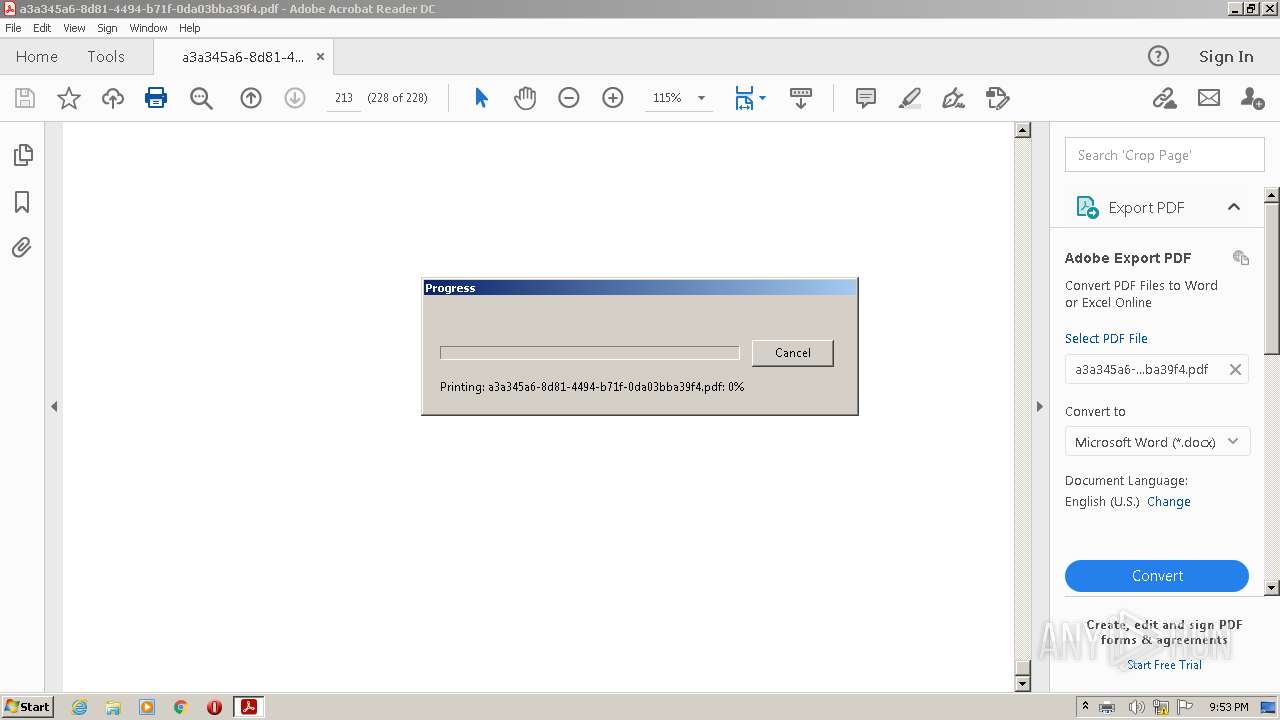Screen dimensions: 1280x720
Task: Show Page Thumbnails panel
Action: click(x=22, y=155)
